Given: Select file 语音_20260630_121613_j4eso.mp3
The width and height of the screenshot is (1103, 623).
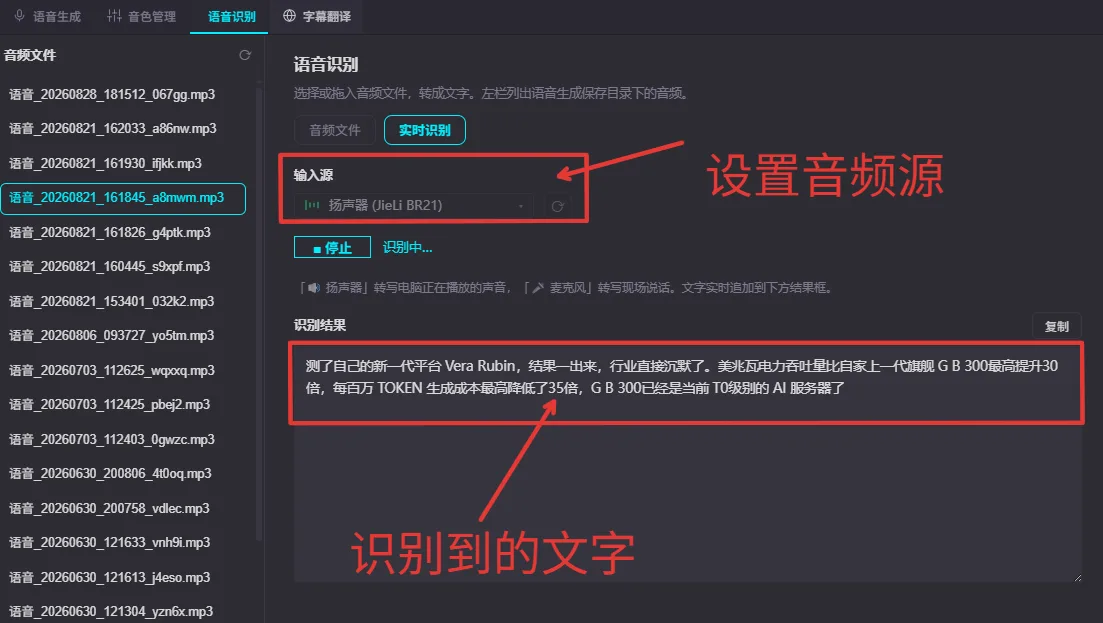Looking at the screenshot, I should coord(124,577).
